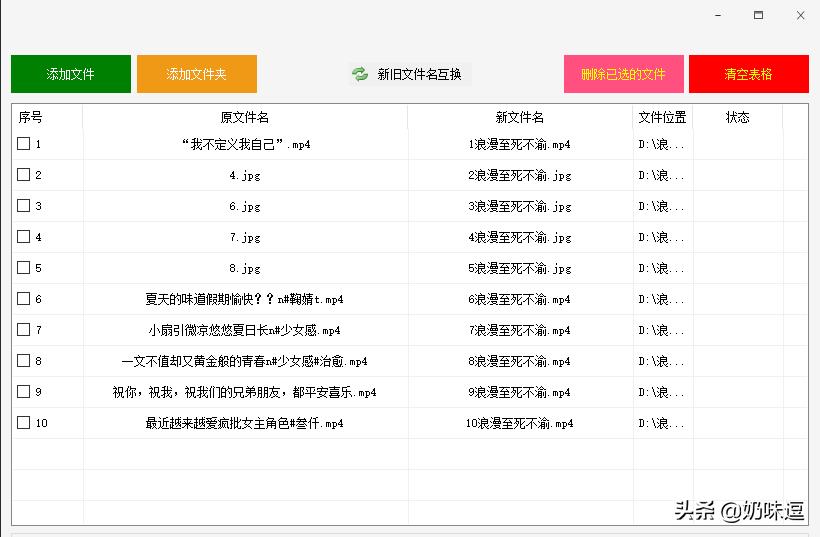820x537 pixels.
Task: Click new name 8浪漫至死不渝.mp4
Action: [x=519, y=361]
